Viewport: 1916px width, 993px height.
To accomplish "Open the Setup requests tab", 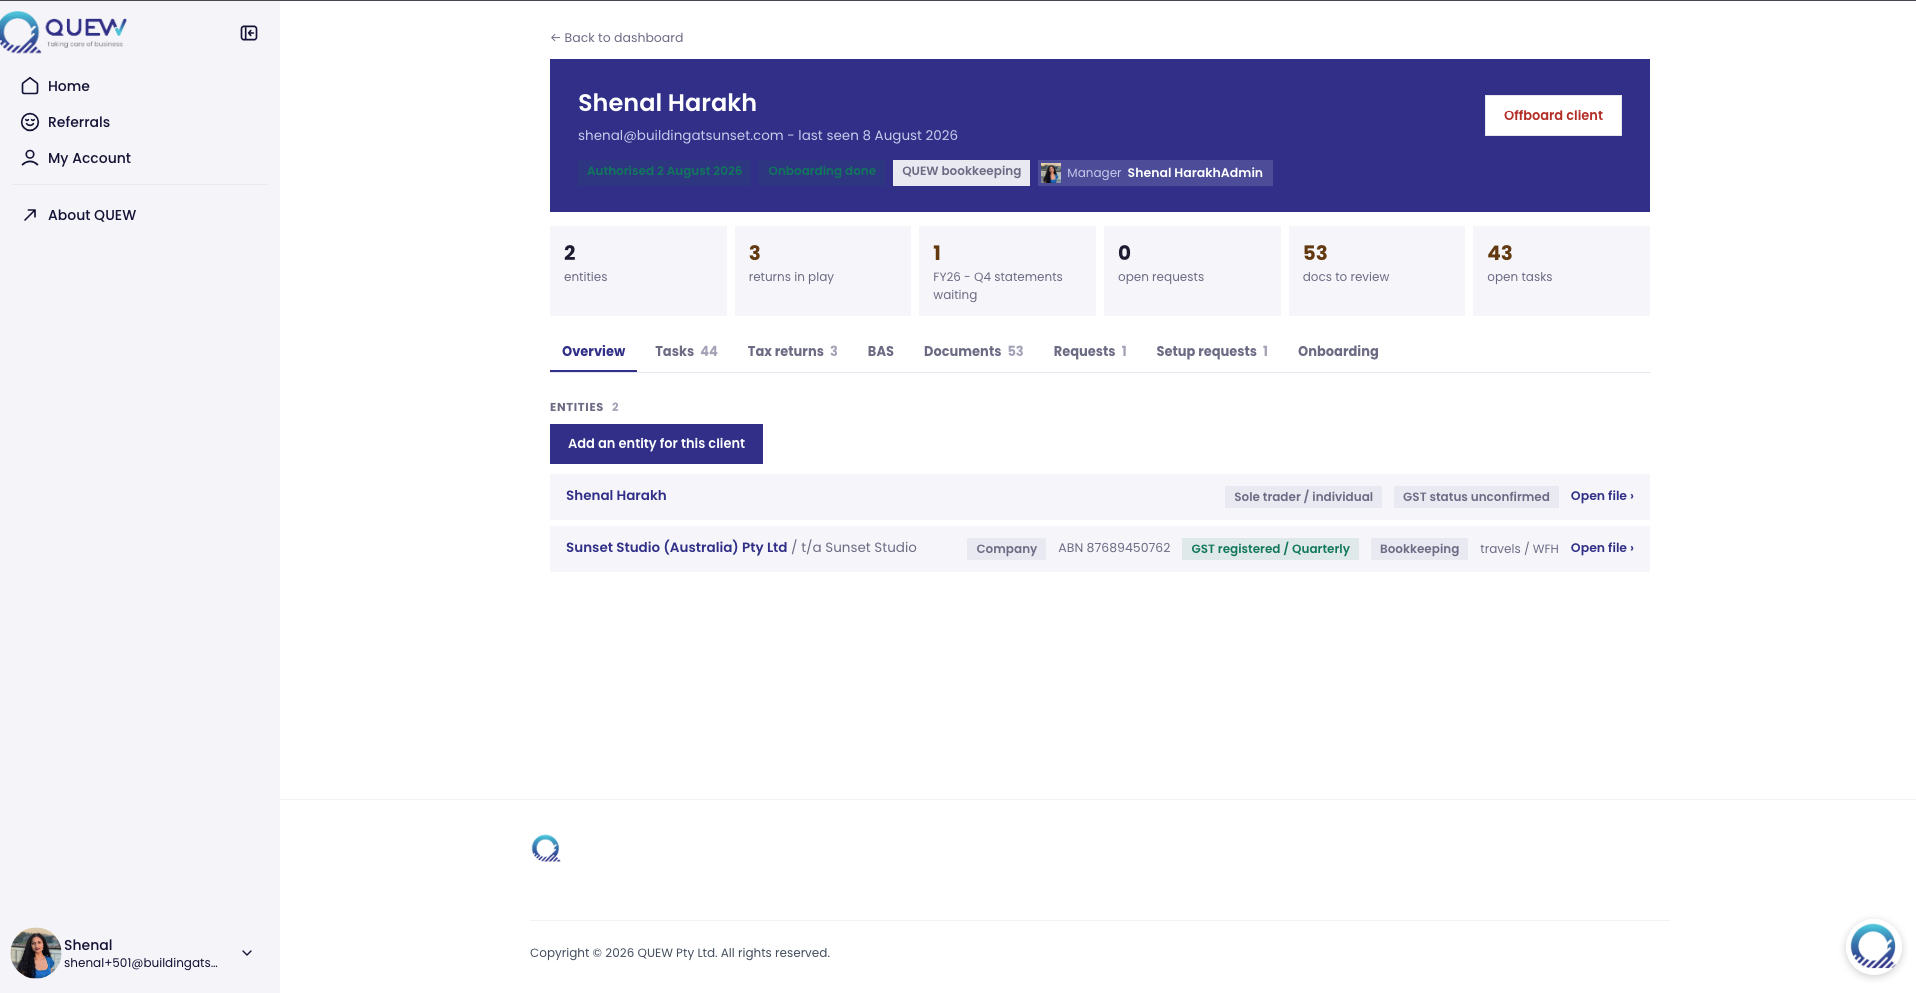I will point(1212,352).
